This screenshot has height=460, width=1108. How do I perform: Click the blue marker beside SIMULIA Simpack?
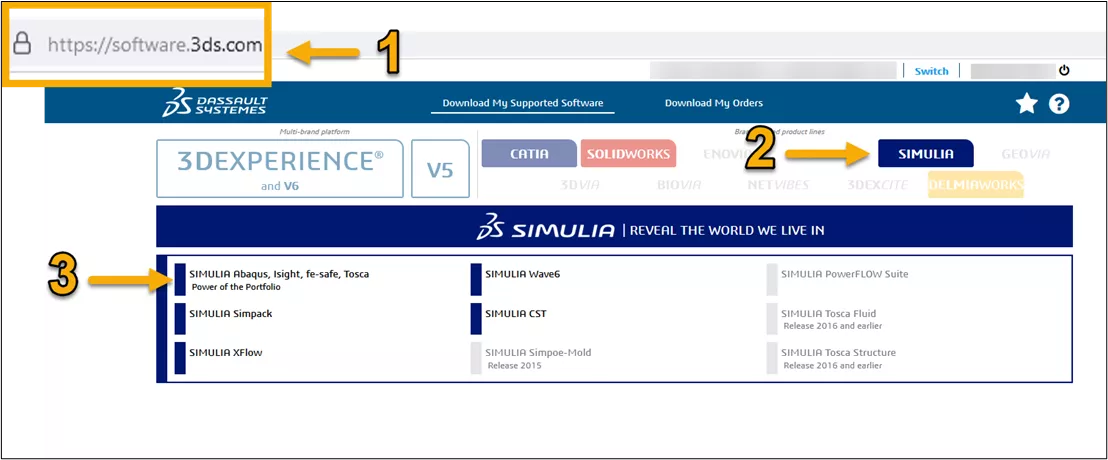[x=179, y=319]
